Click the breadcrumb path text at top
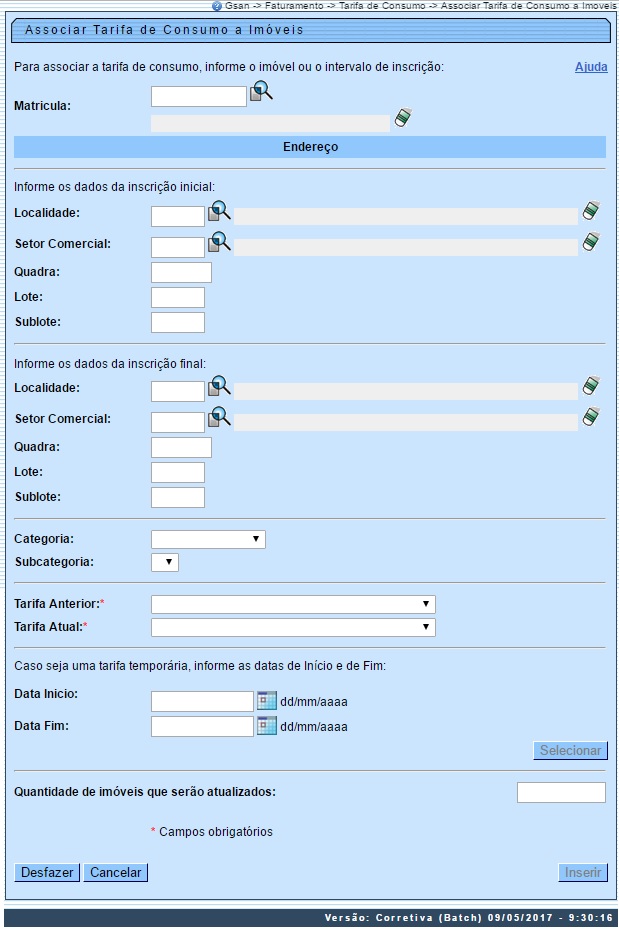619x929 pixels. pos(421,6)
